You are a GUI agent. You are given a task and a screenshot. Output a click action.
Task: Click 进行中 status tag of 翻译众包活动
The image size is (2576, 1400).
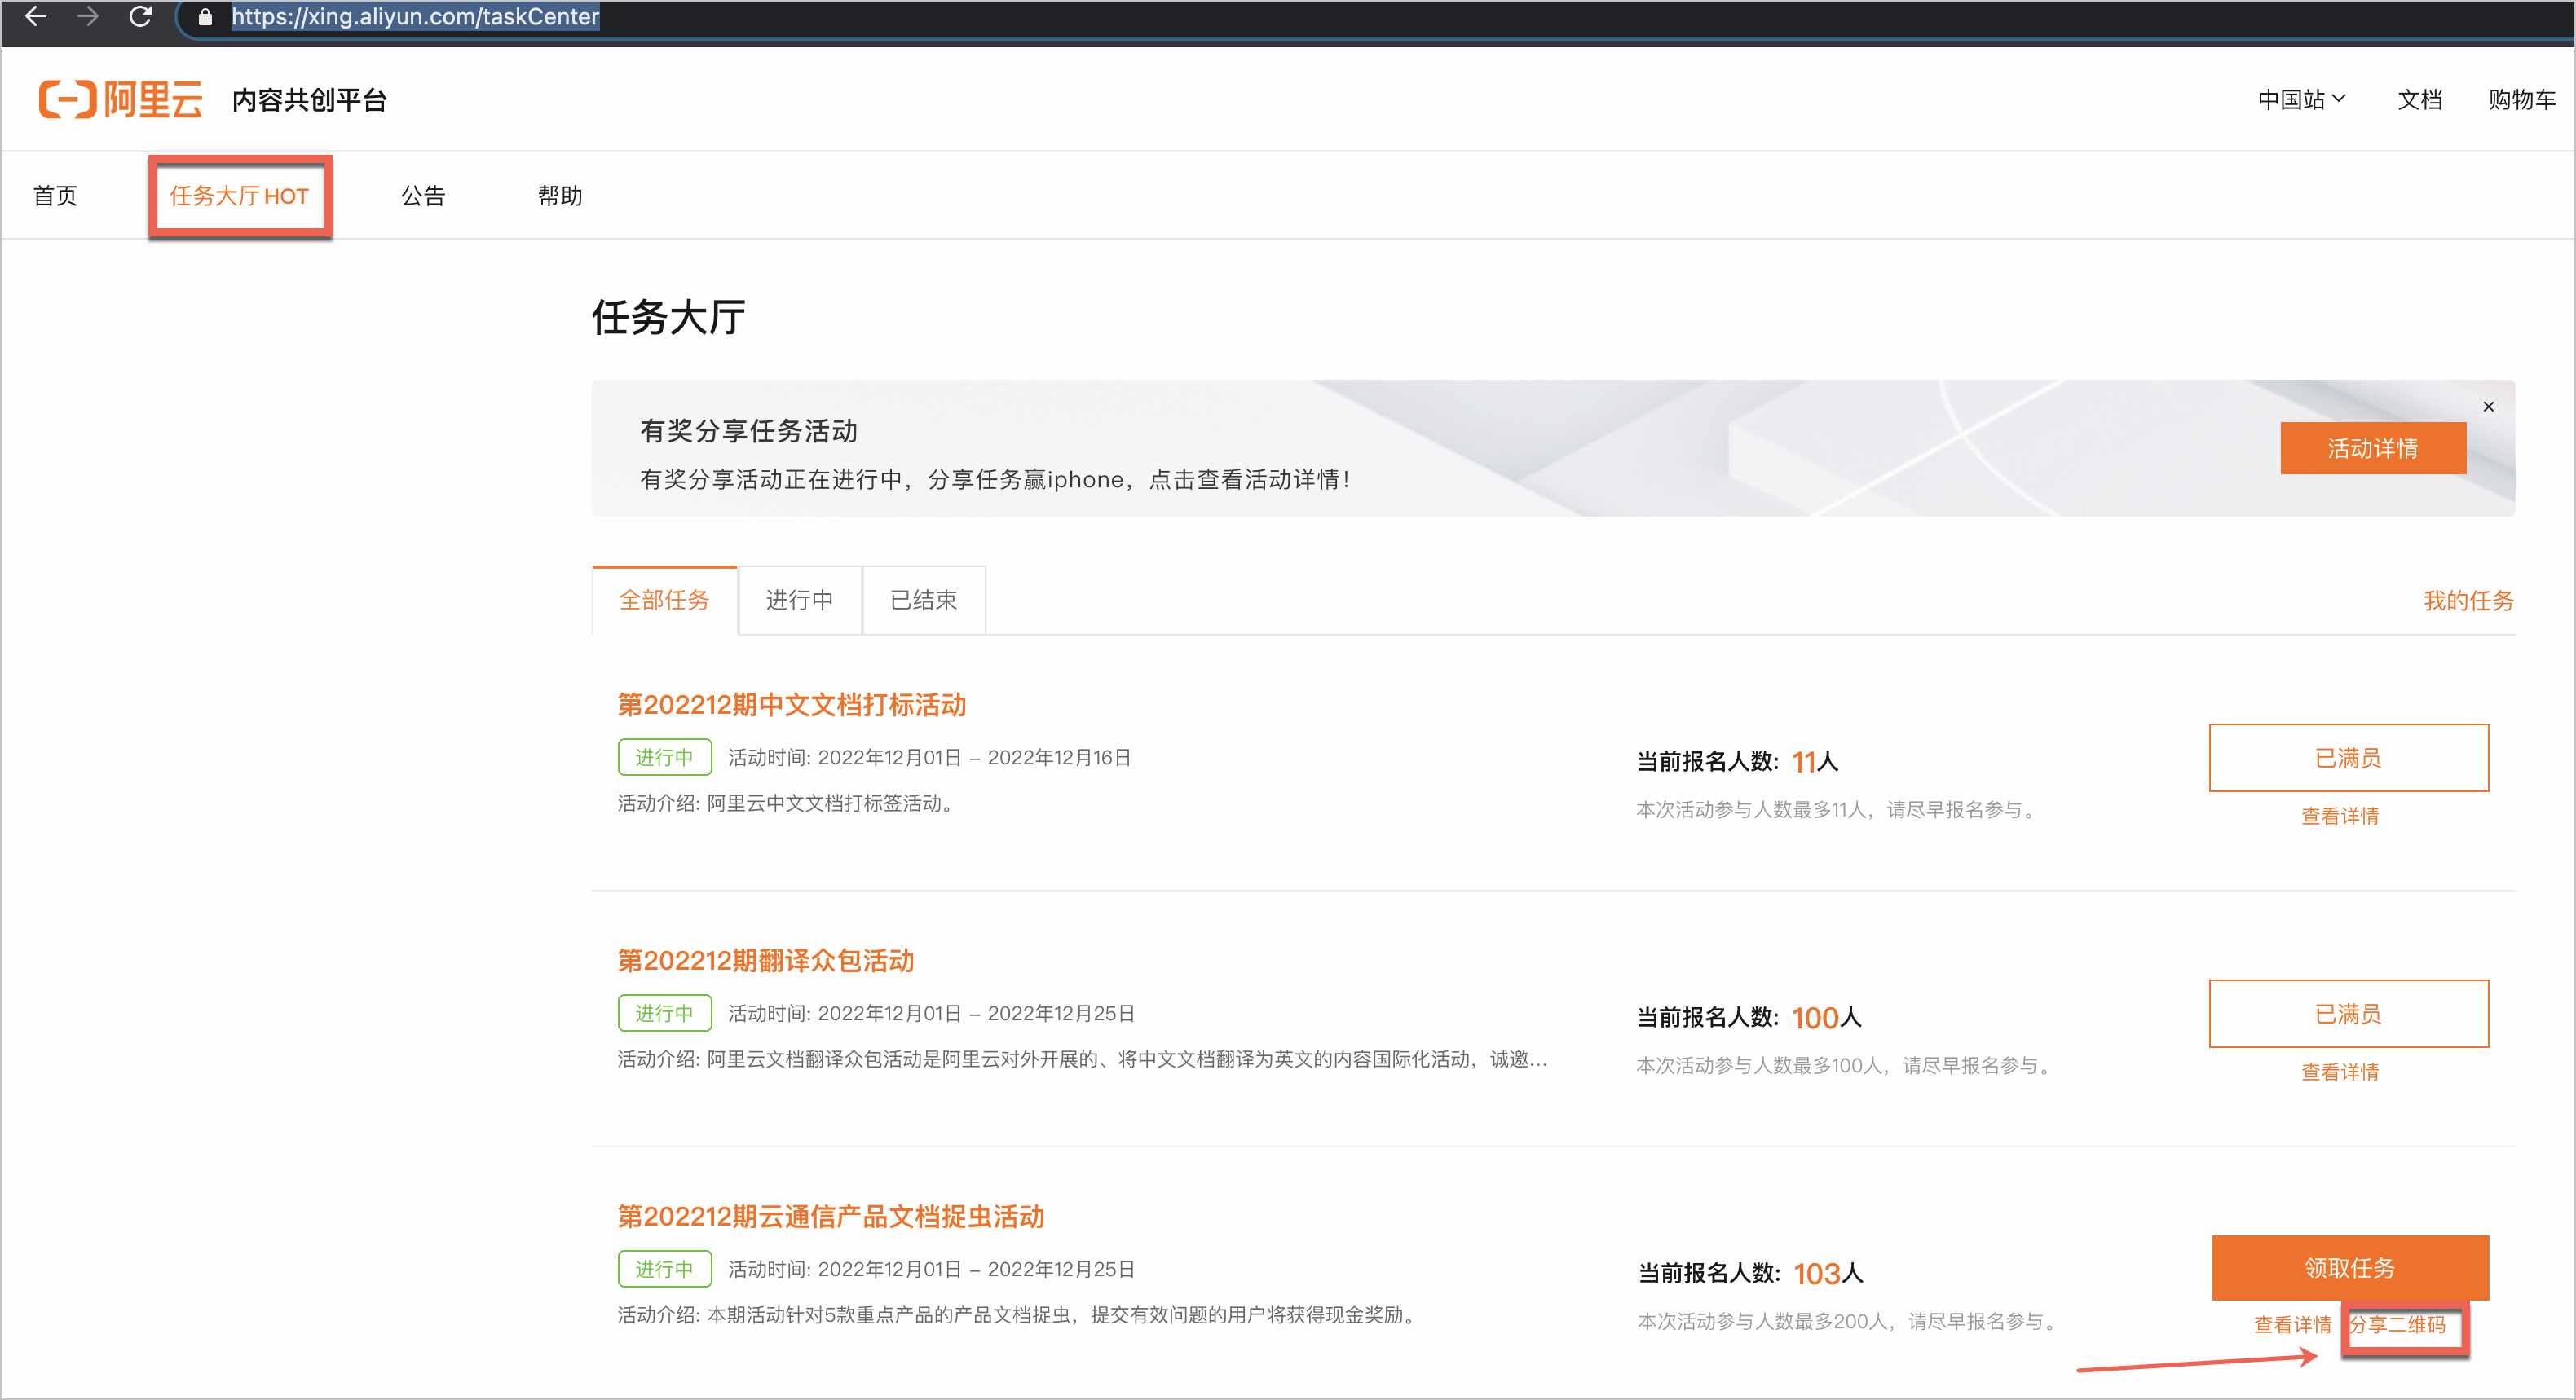pyautogui.click(x=664, y=1013)
